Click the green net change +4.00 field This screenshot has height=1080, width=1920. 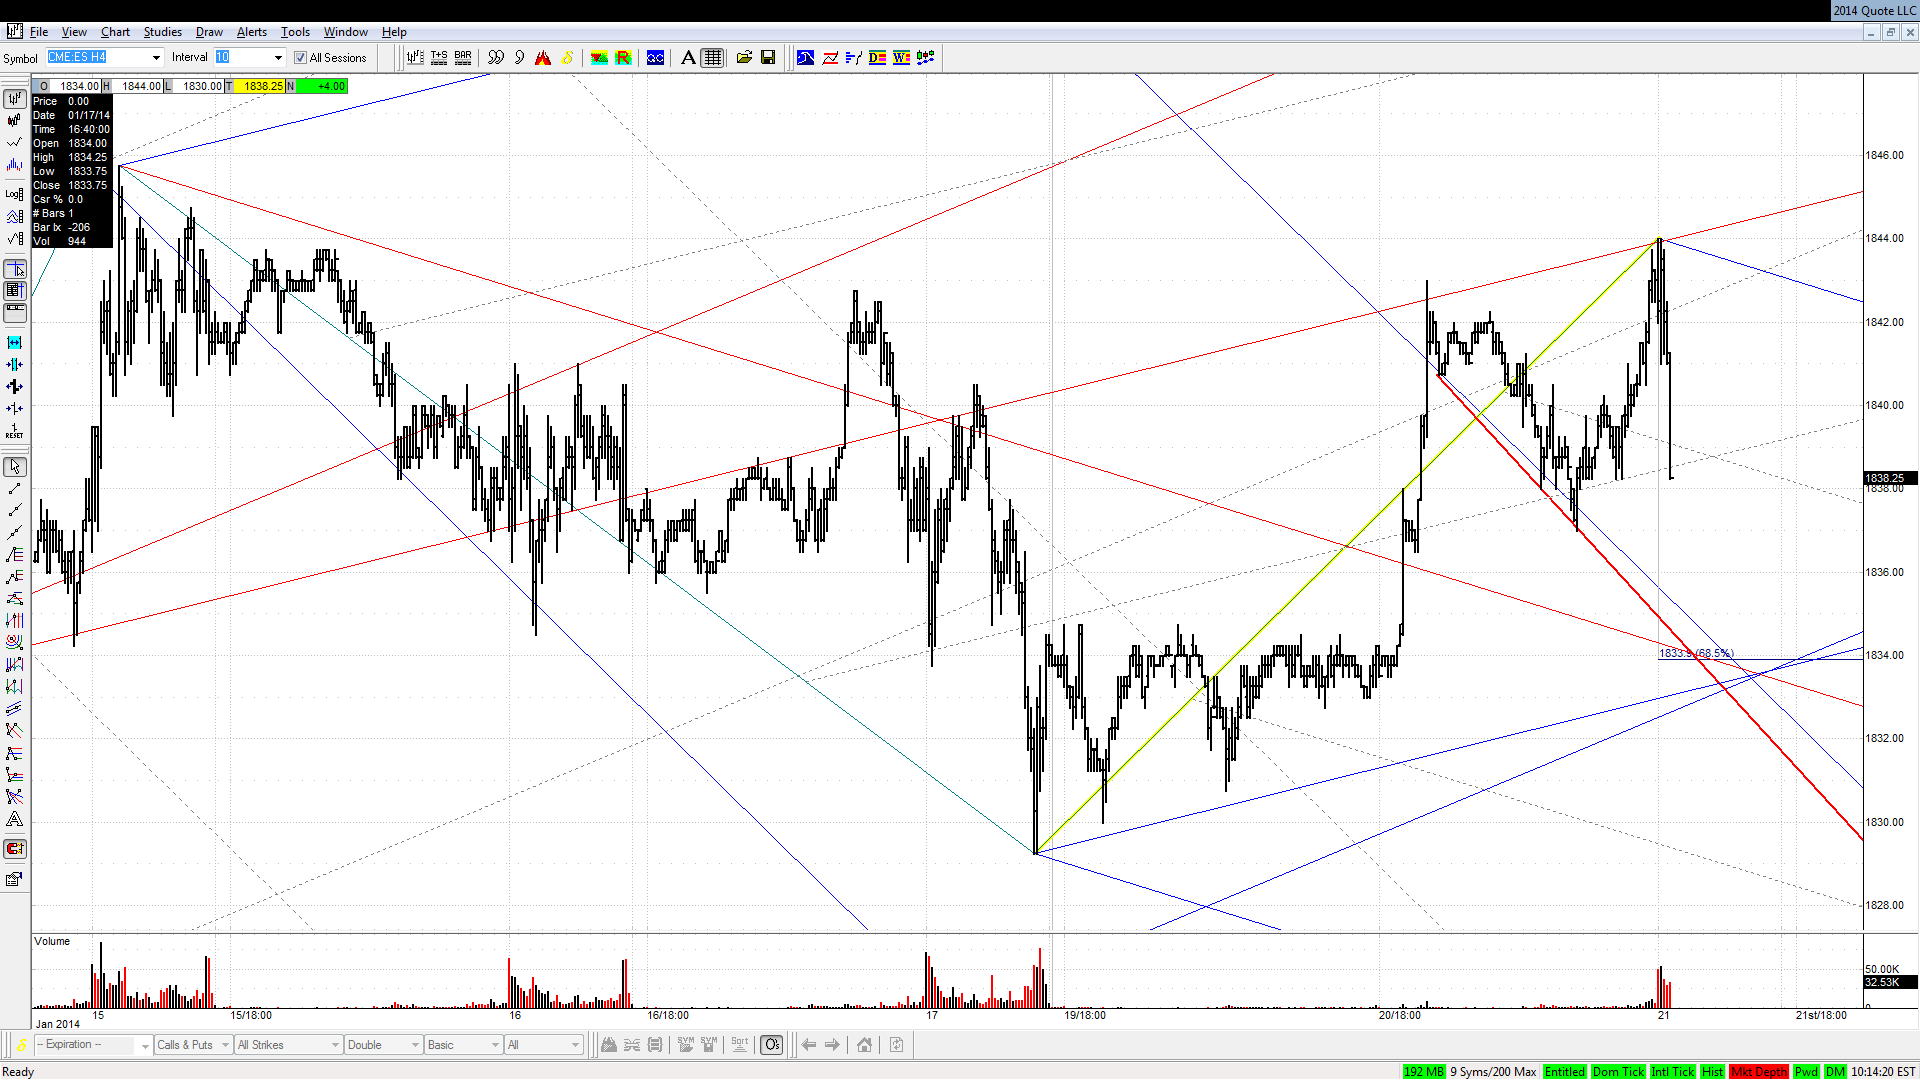point(322,86)
